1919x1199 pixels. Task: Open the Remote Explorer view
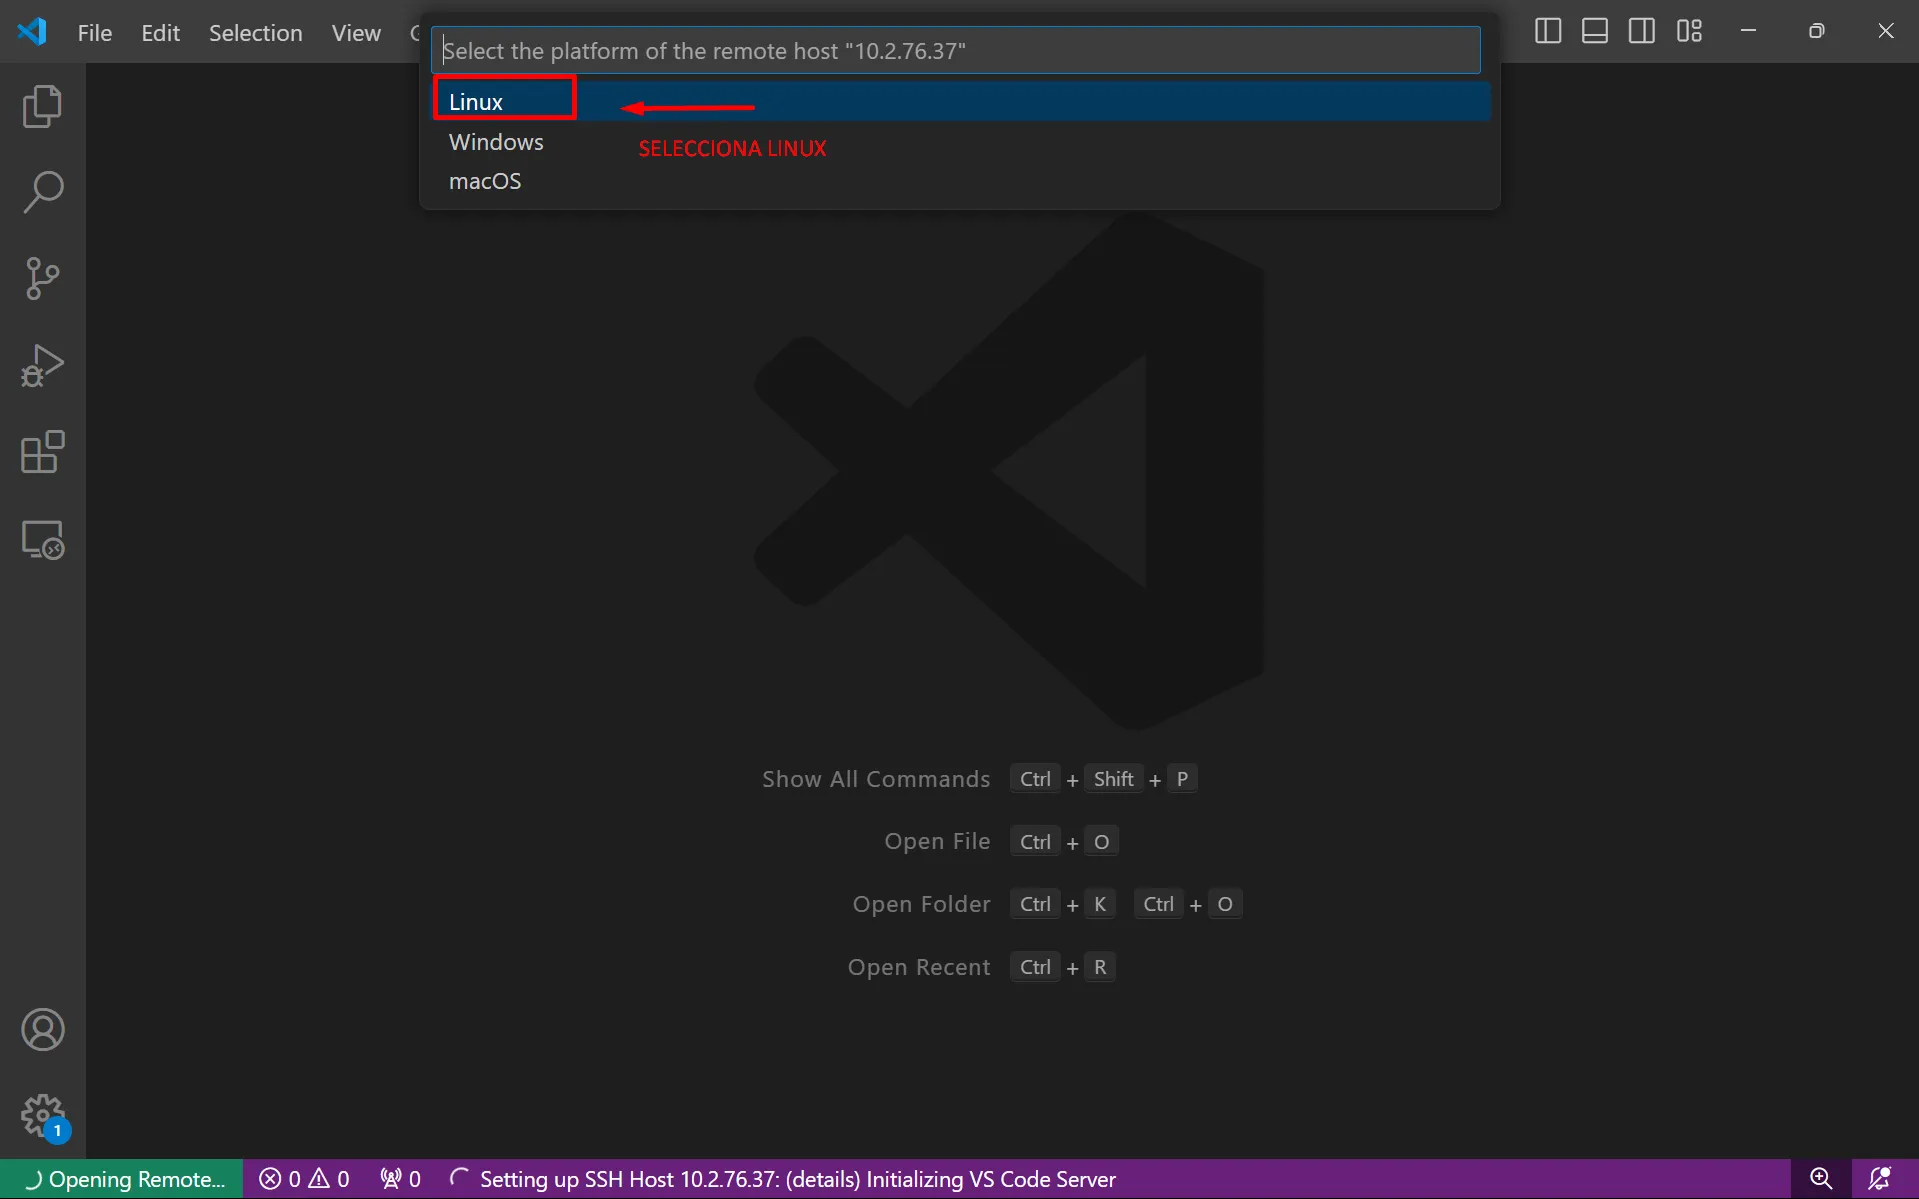tap(42, 540)
